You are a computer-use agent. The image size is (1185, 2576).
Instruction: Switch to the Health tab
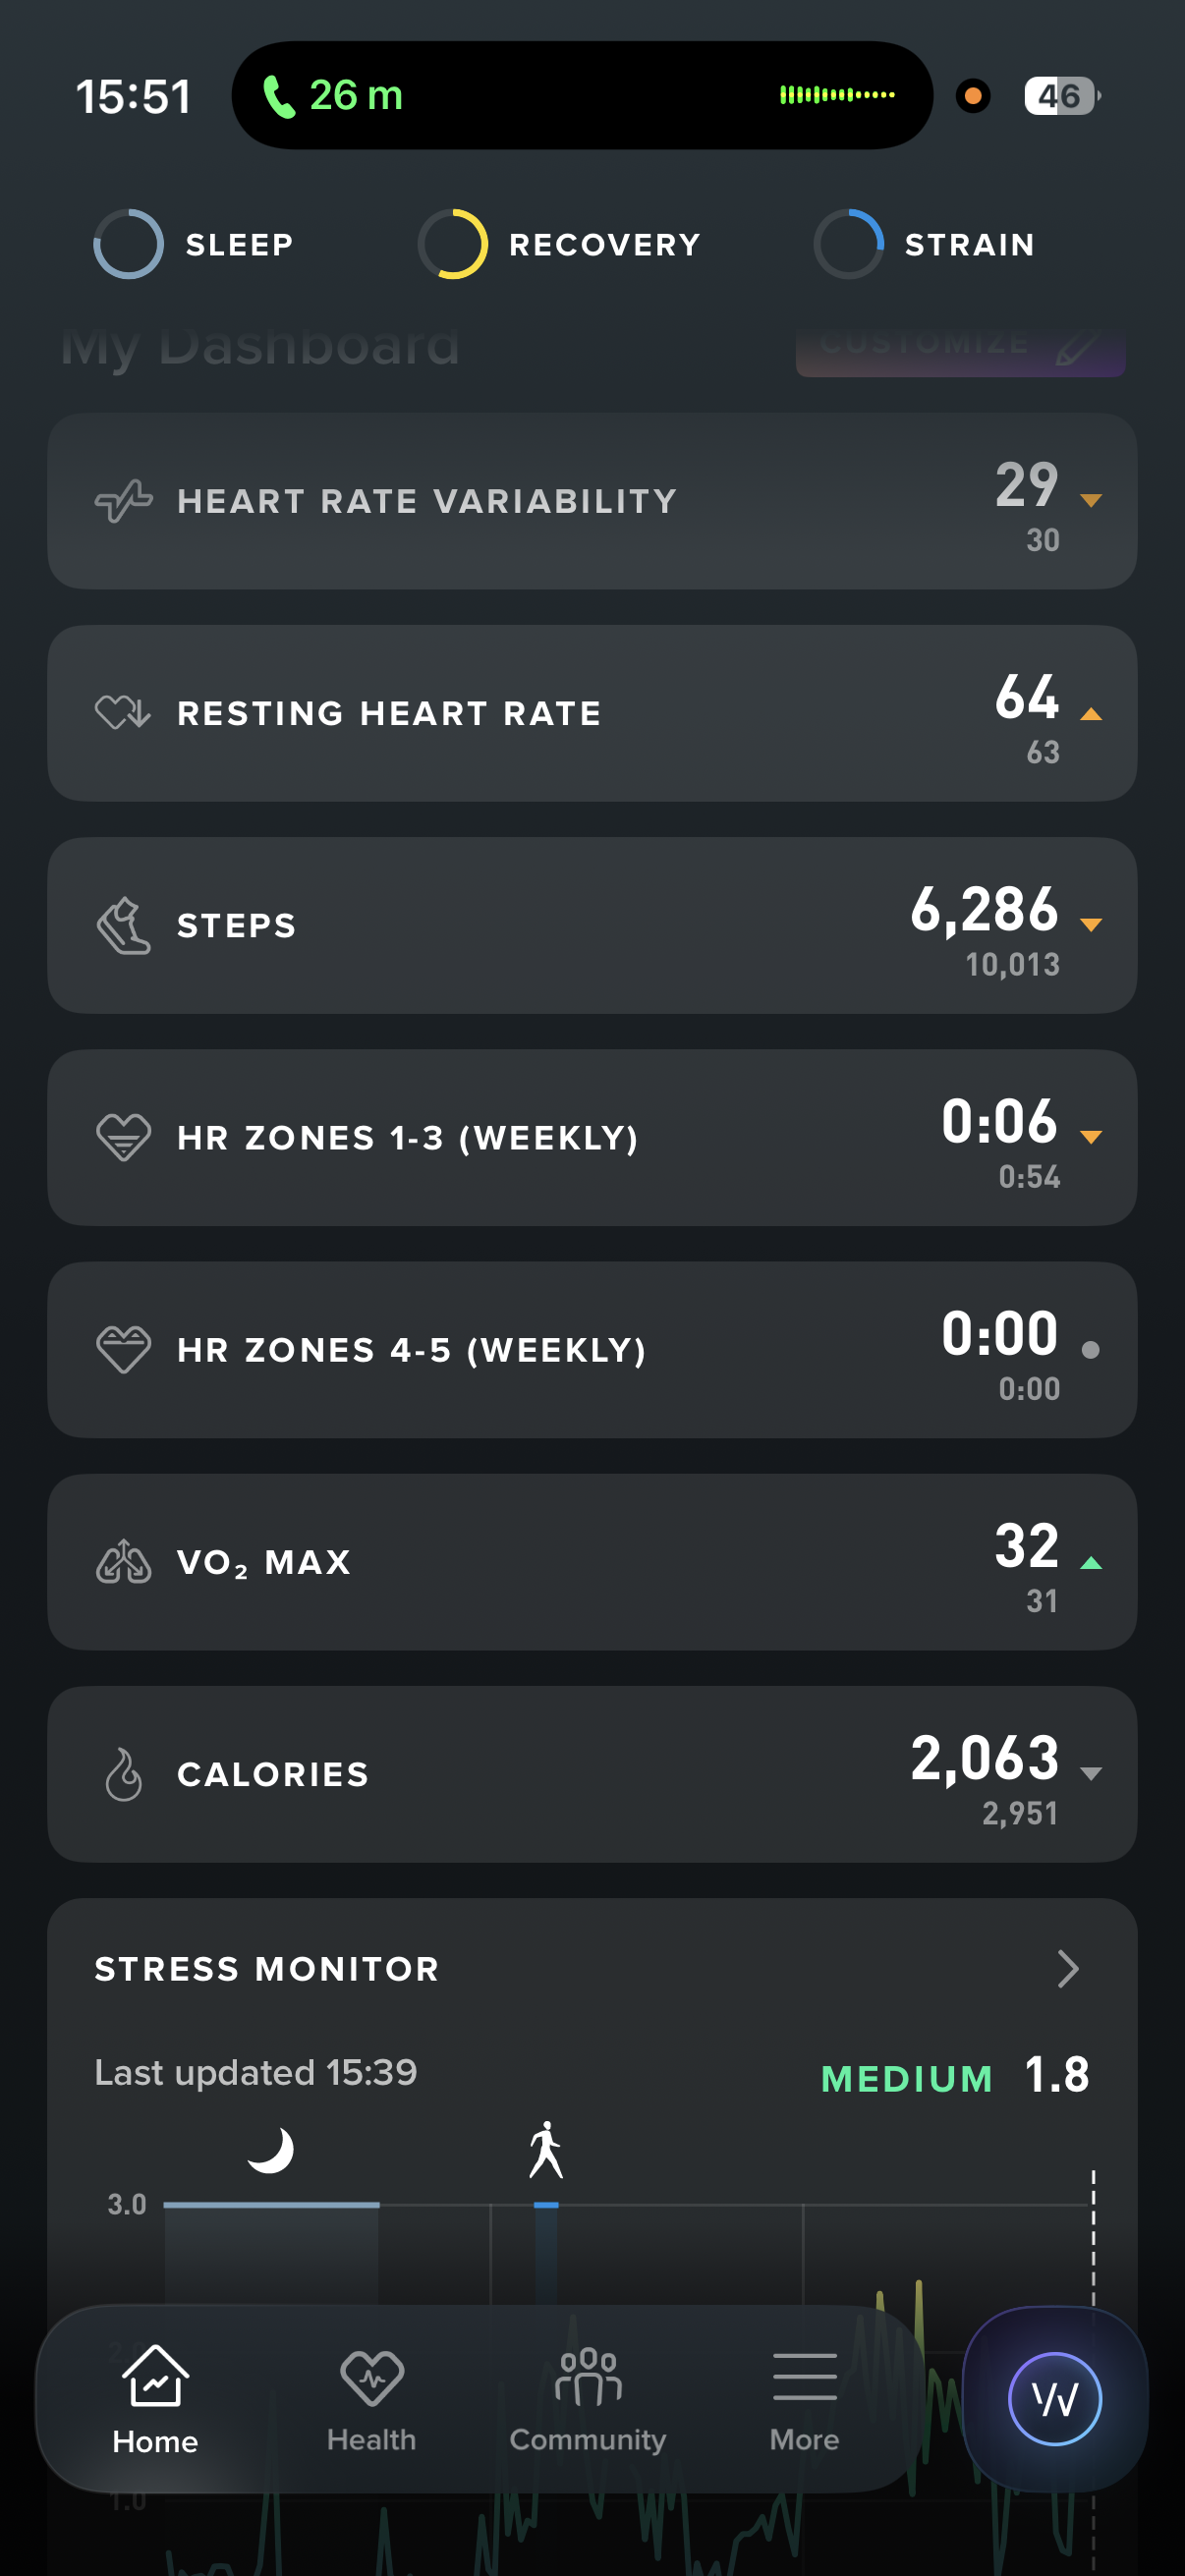pyautogui.click(x=371, y=2398)
